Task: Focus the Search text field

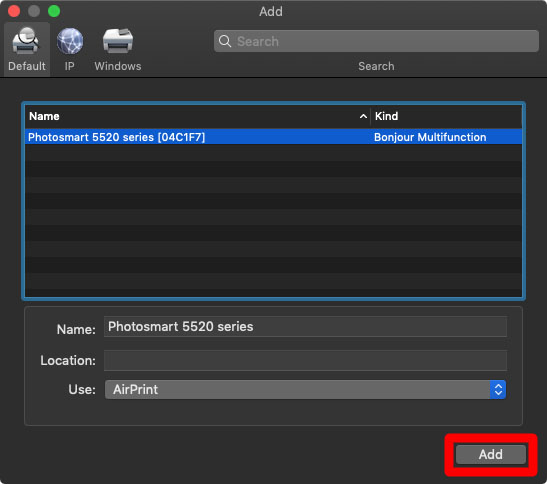Action: tap(376, 41)
